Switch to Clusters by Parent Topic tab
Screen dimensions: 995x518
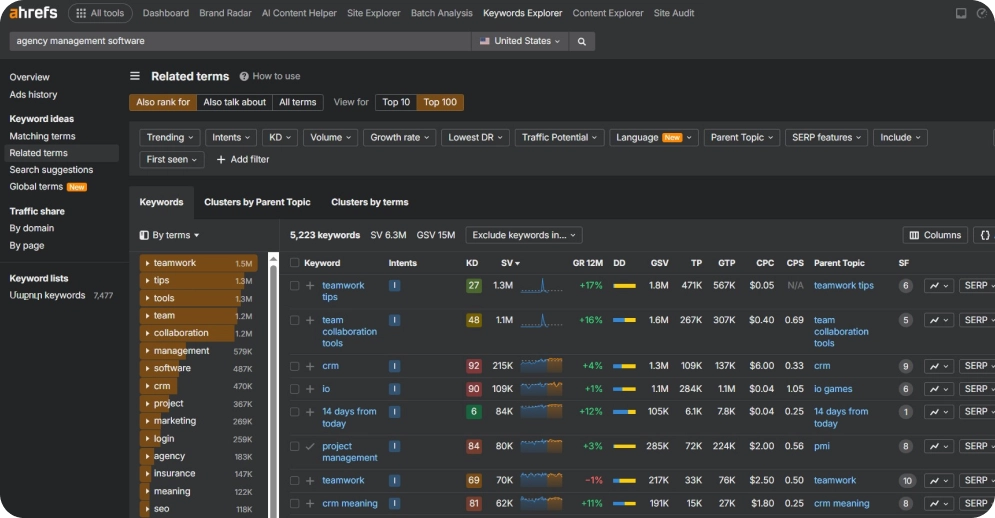pos(257,202)
